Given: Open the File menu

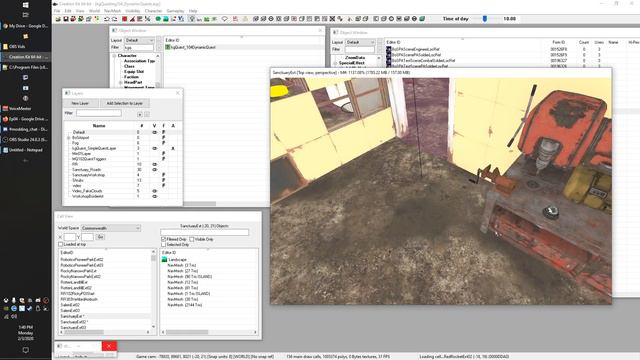Looking at the screenshot, I should (x=57, y=11).
